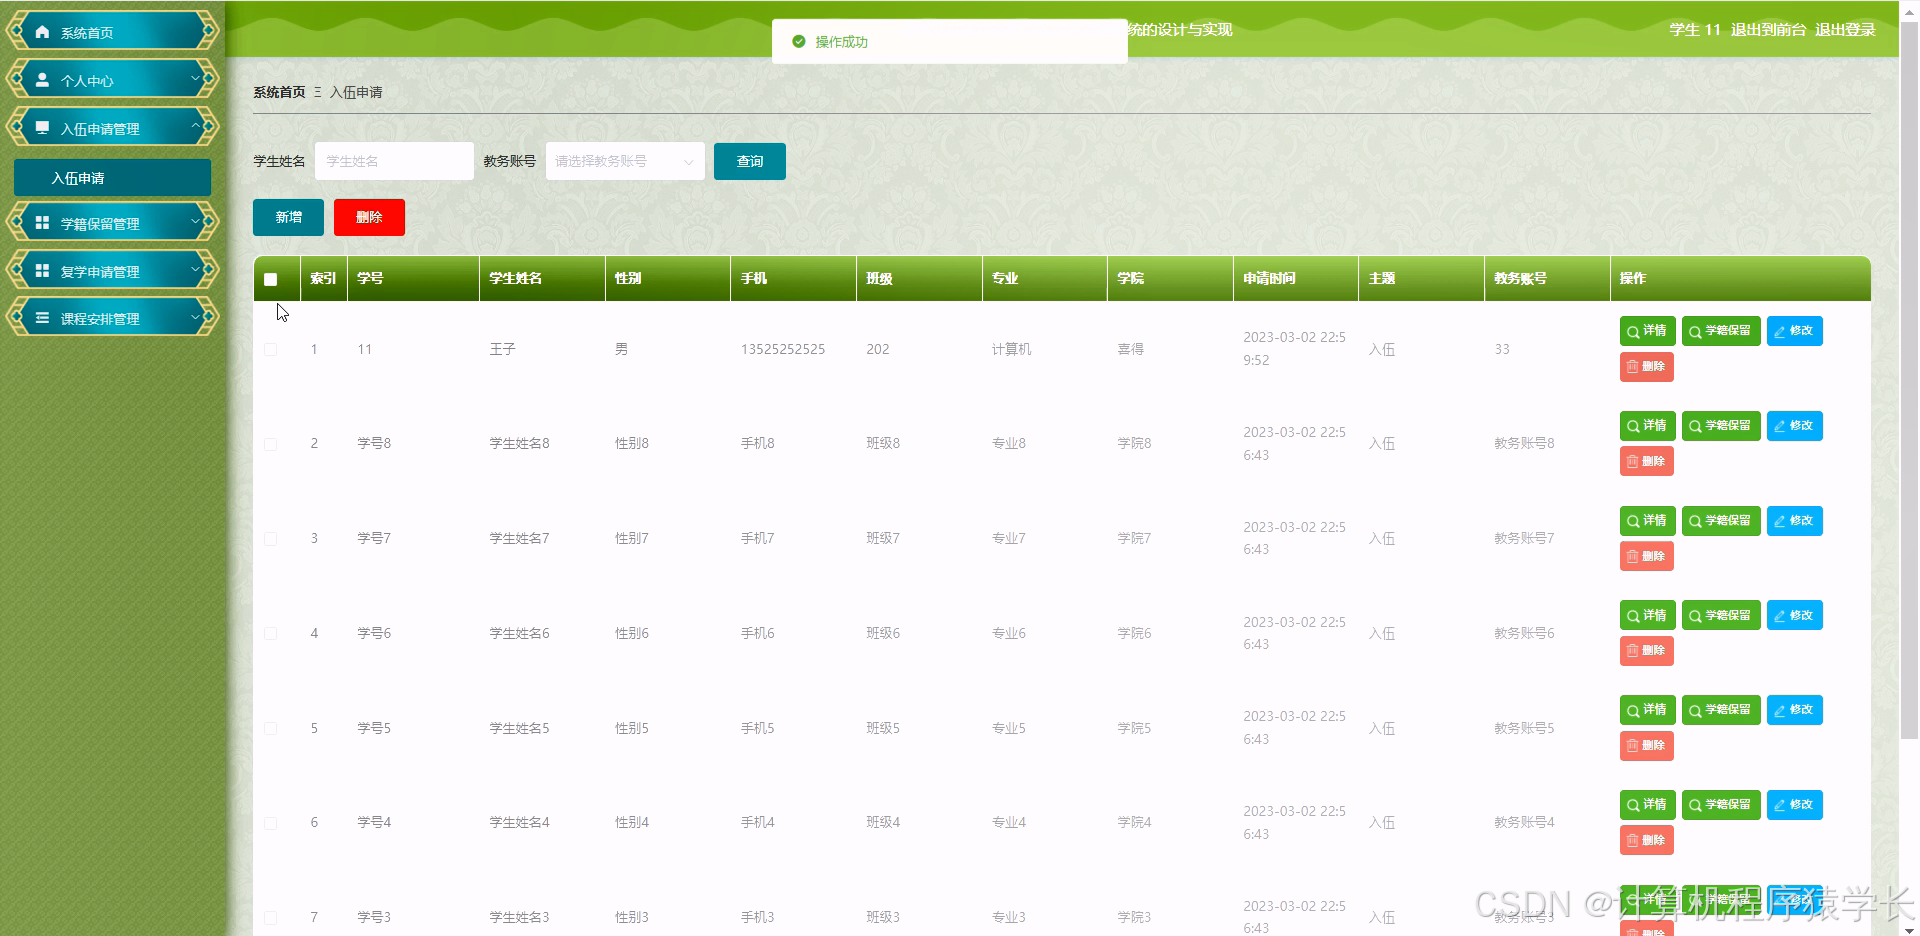Image resolution: width=1920 pixels, height=936 pixels.
Task: Click red 删除 button in row 王子
Action: pyautogui.click(x=1646, y=367)
